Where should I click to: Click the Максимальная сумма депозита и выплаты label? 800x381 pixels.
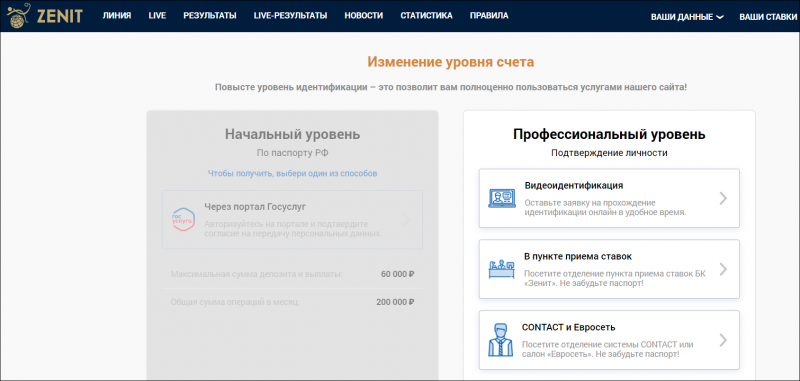coord(257,274)
